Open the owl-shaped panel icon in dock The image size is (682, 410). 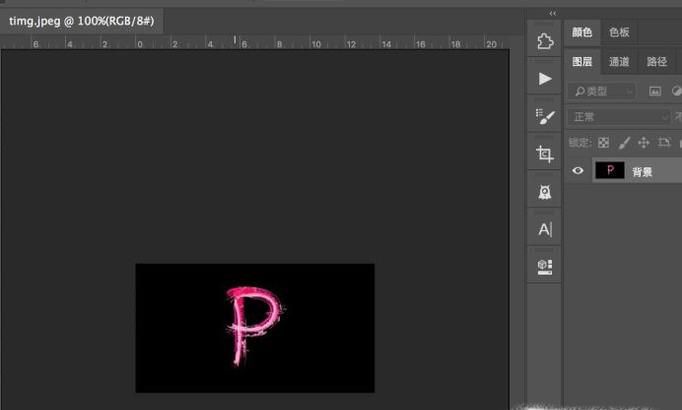click(544, 191)
